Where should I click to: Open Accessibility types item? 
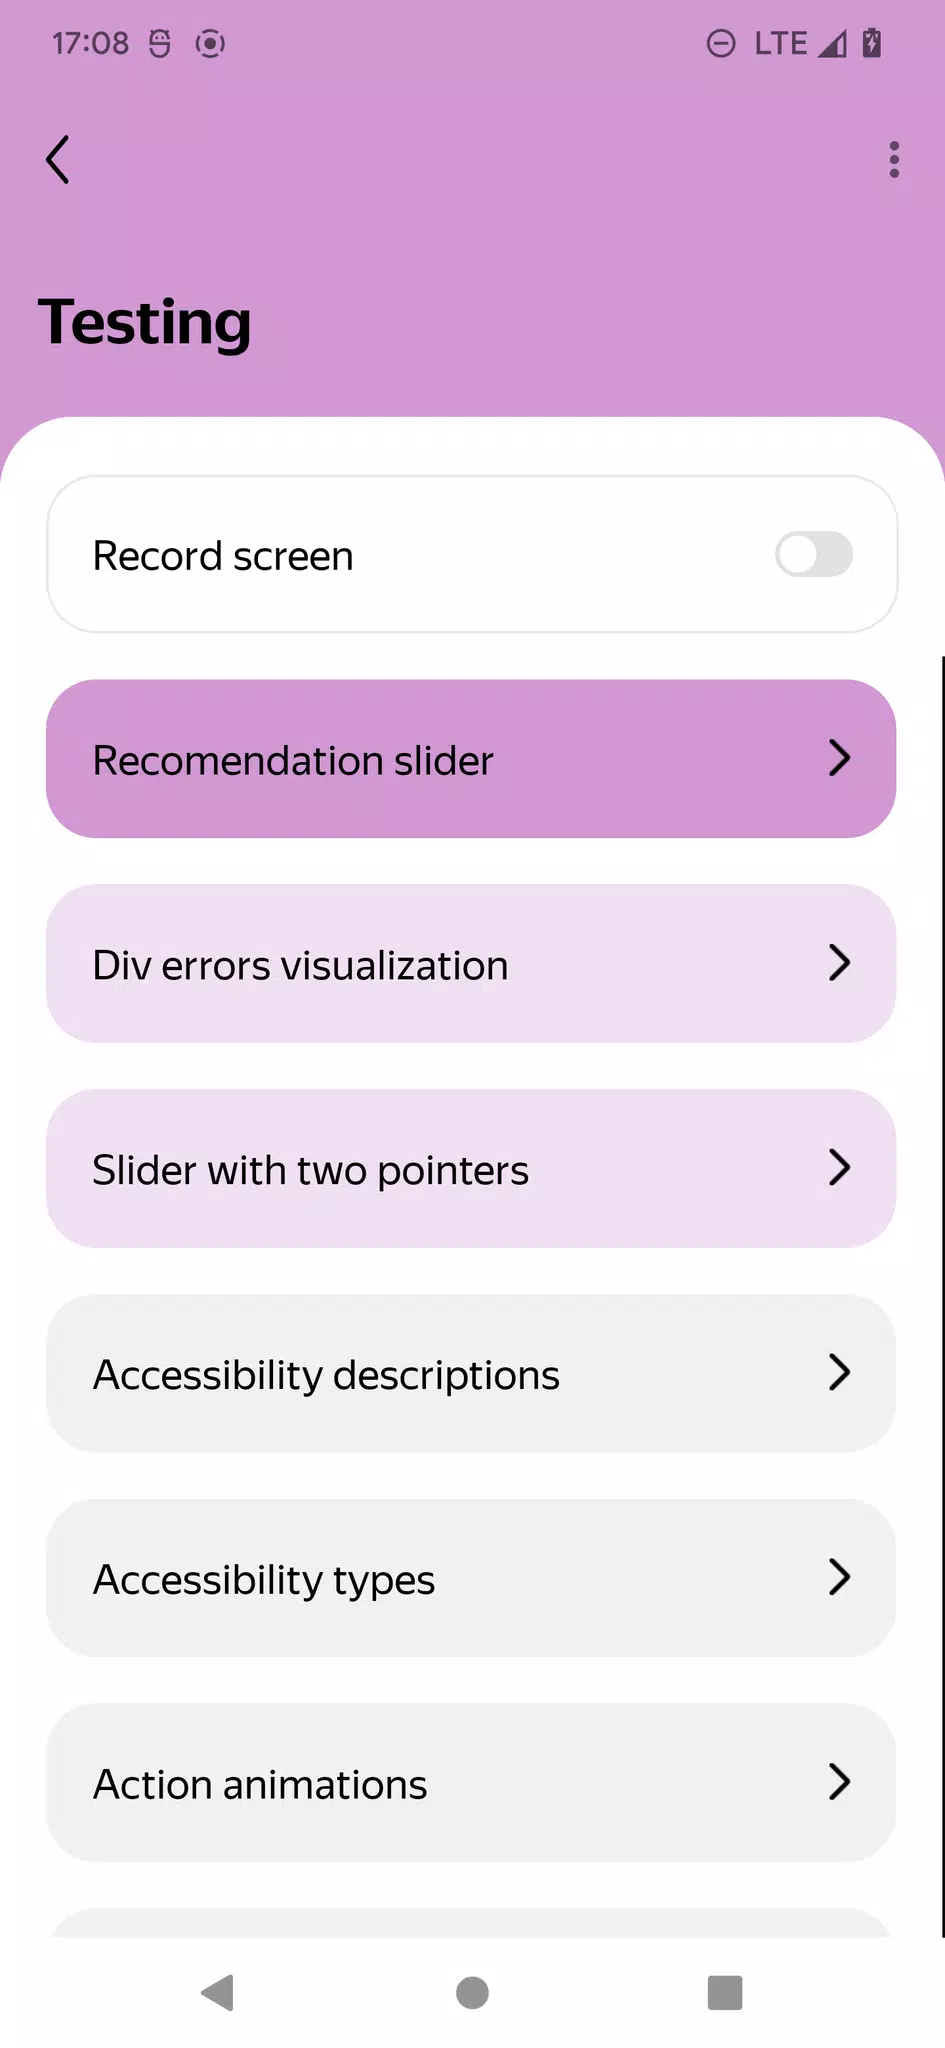pyautogui.click(x=470, y=1578)
